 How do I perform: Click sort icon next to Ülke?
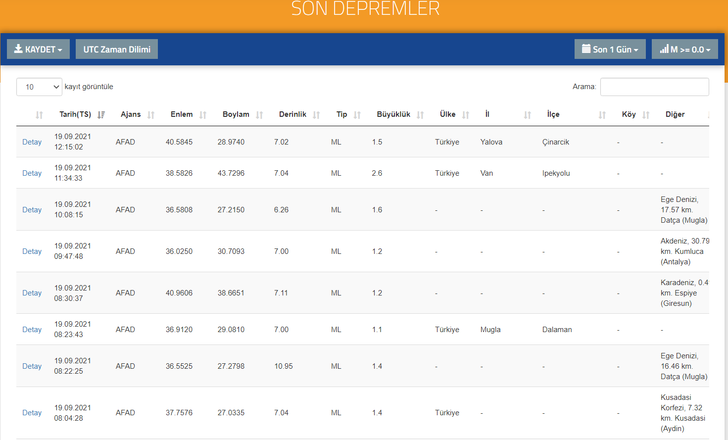click(x=465, y=115)
